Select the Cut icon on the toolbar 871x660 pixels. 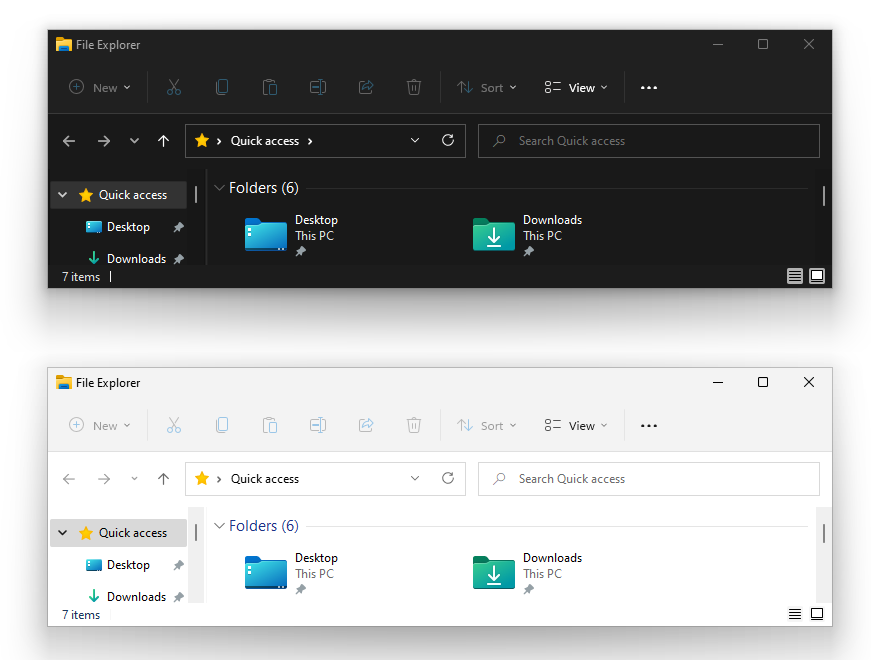tap(174, 87)
